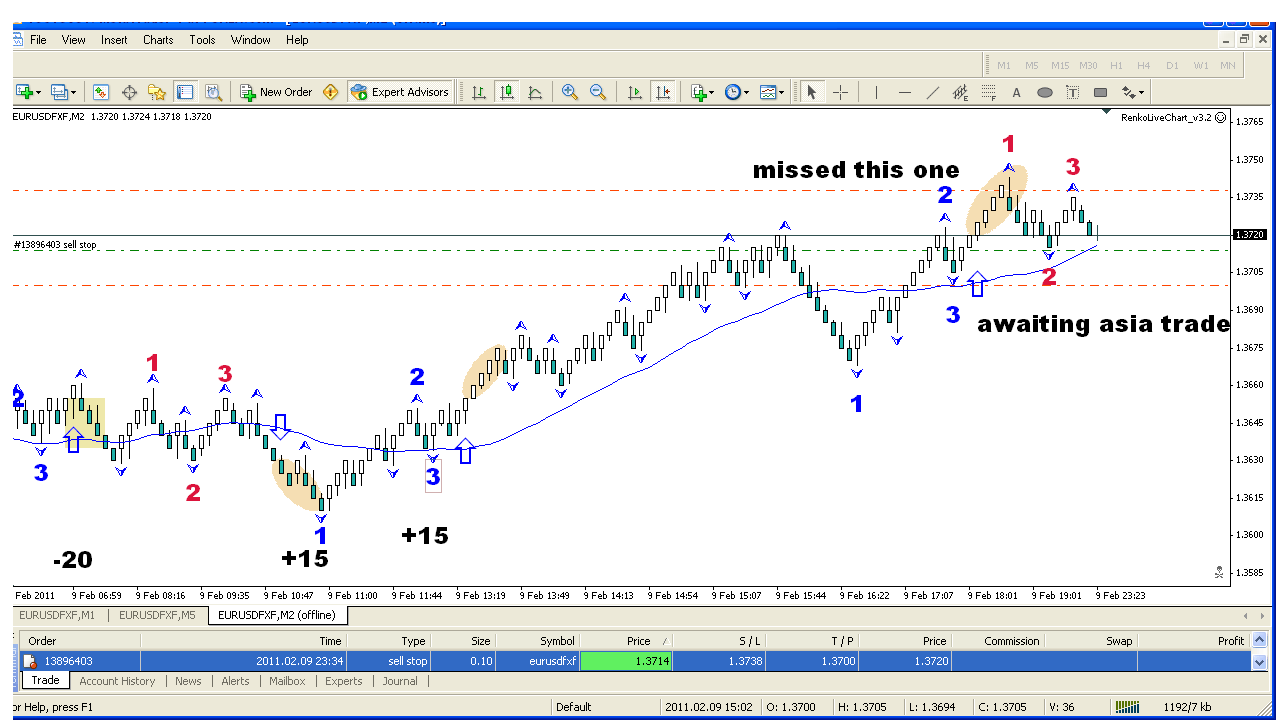Toggle the Terminal panel visibility
1276x720 pixels.
[x=185, y=92]
